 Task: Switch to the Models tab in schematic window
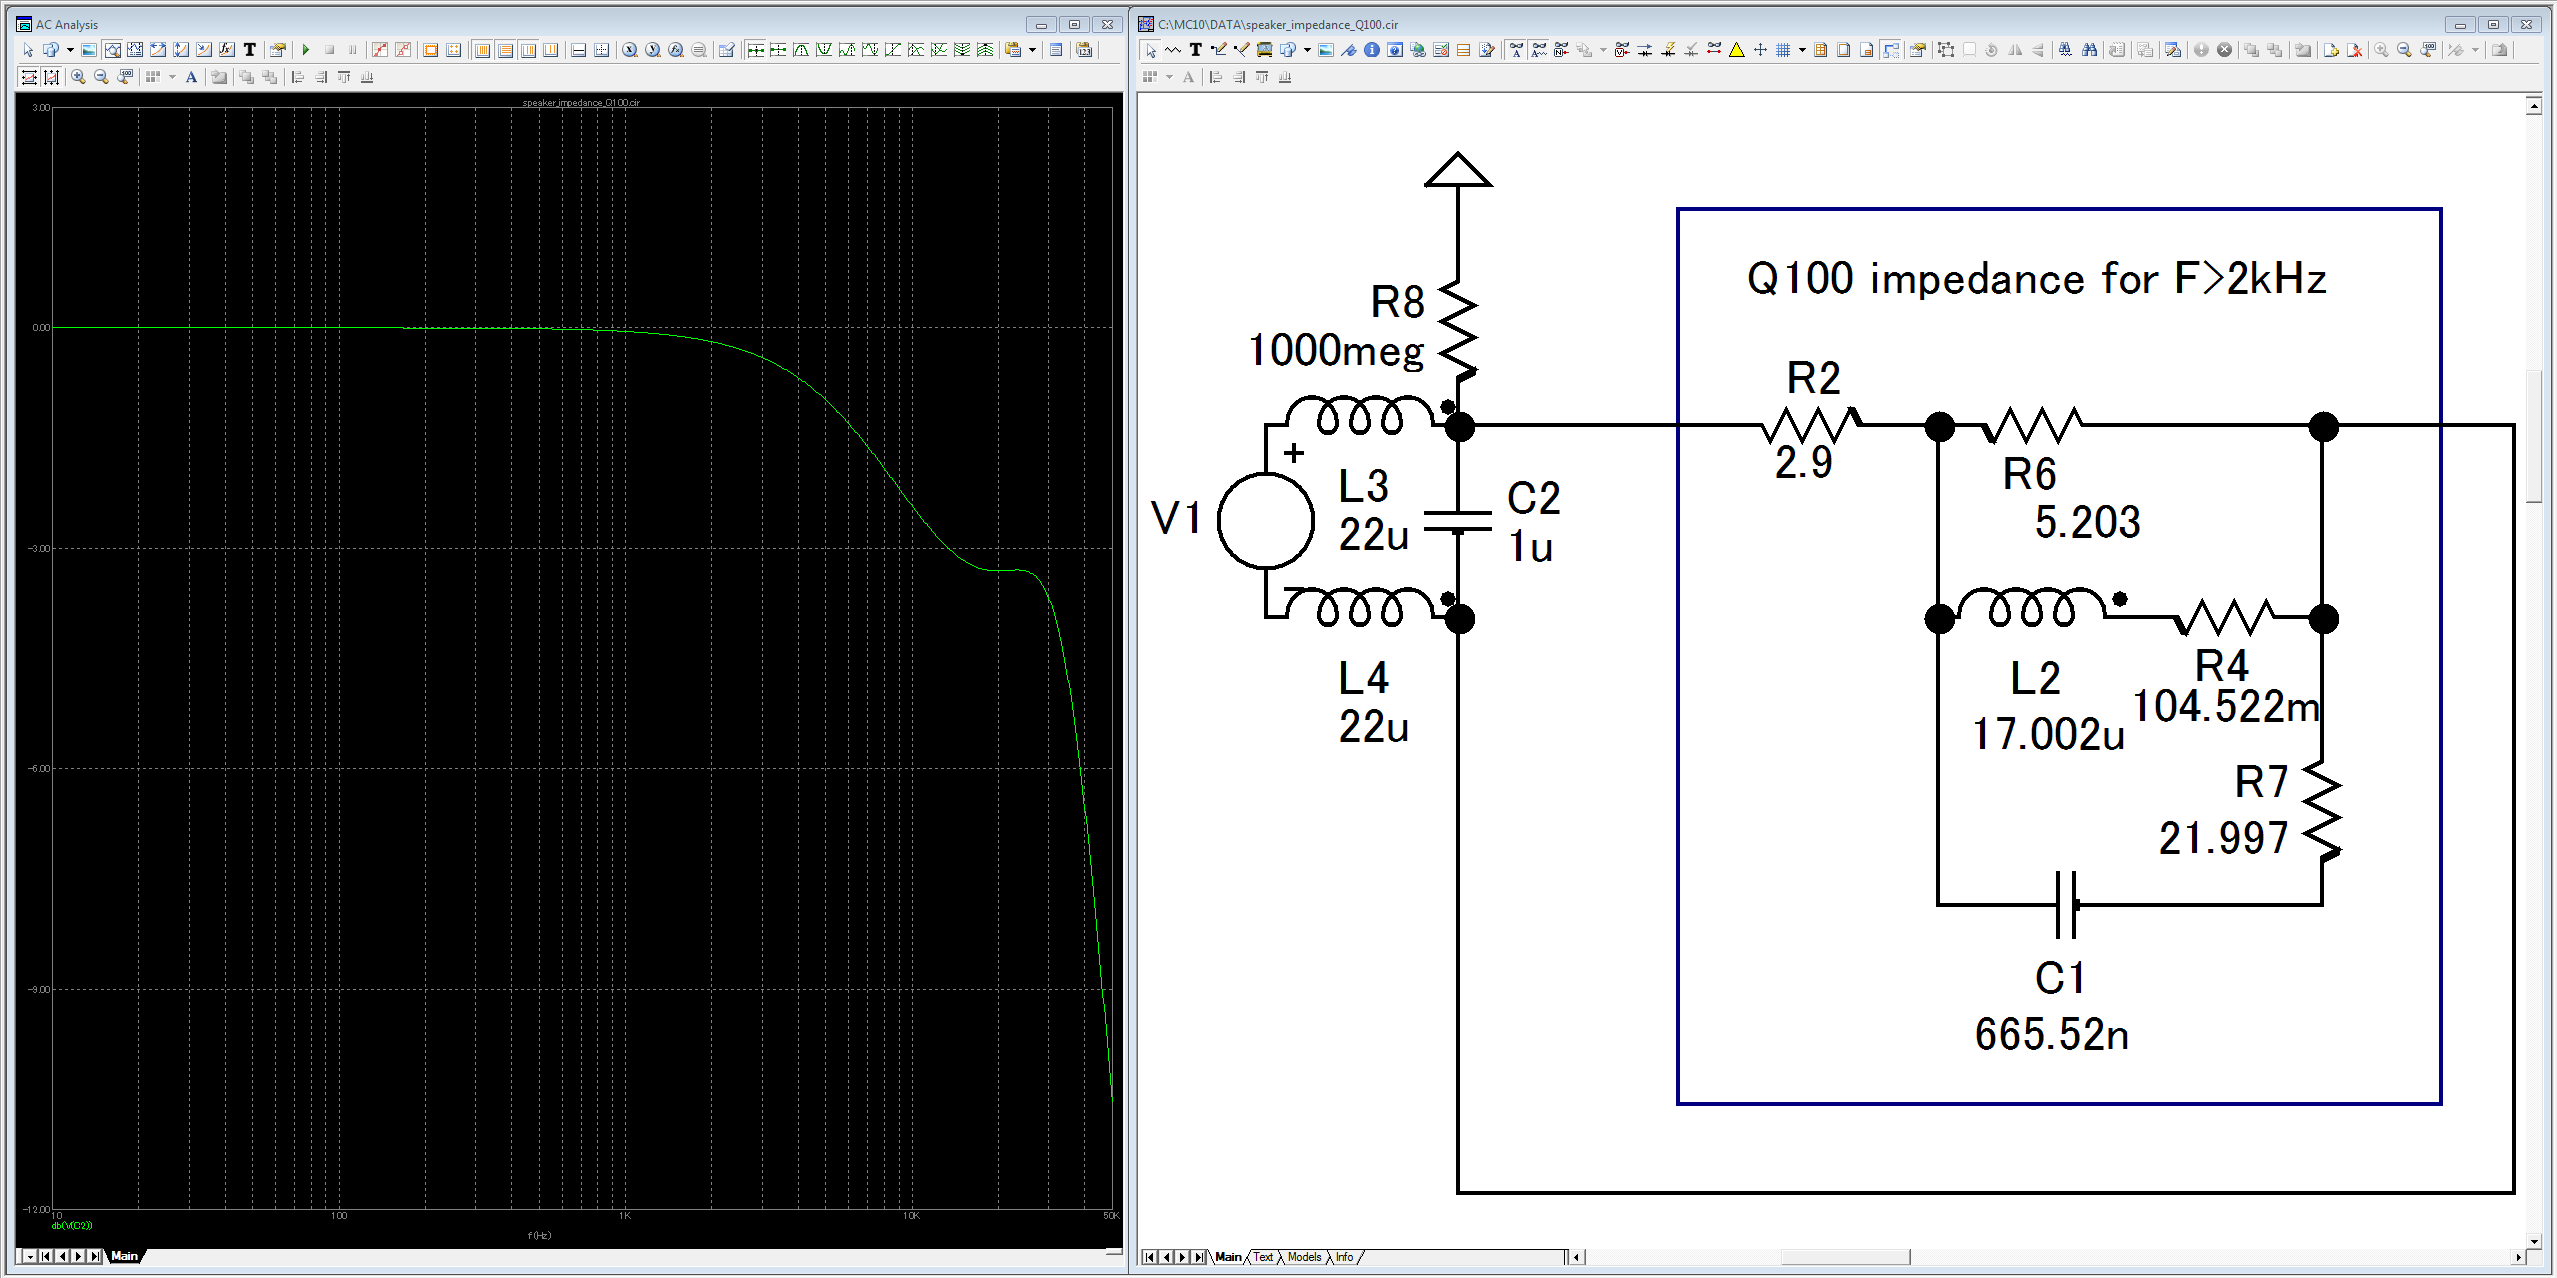tap(1304, 1257)
